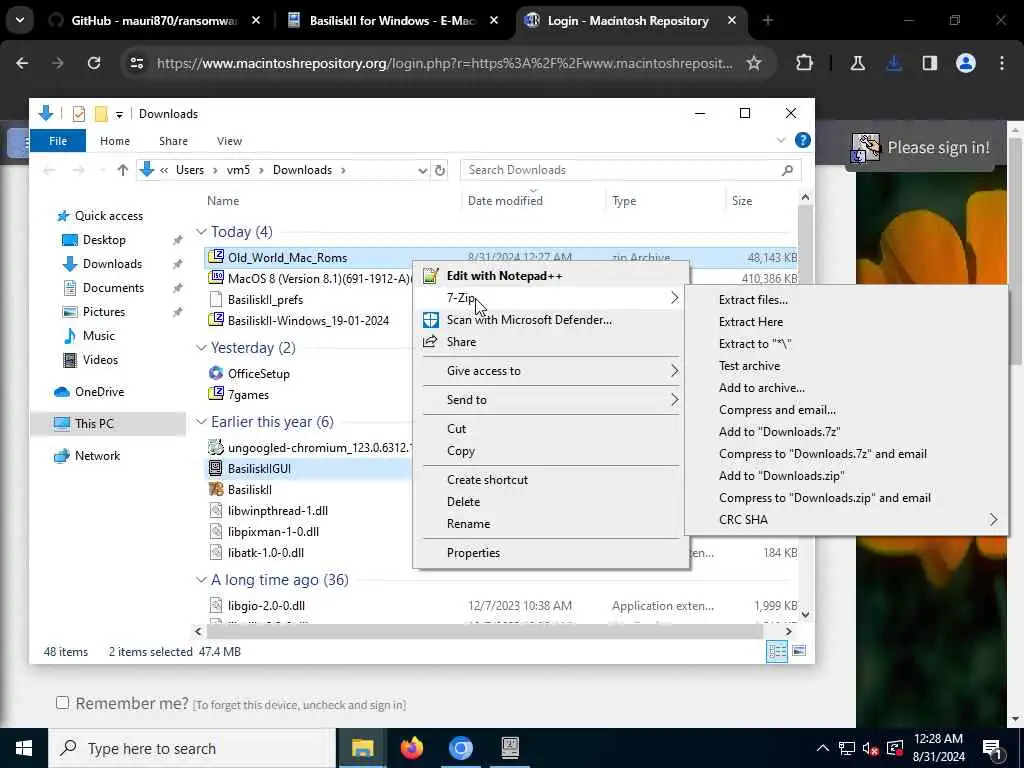Select the BasiliskII application icon

pyautogui.click(x=216, y=489)
